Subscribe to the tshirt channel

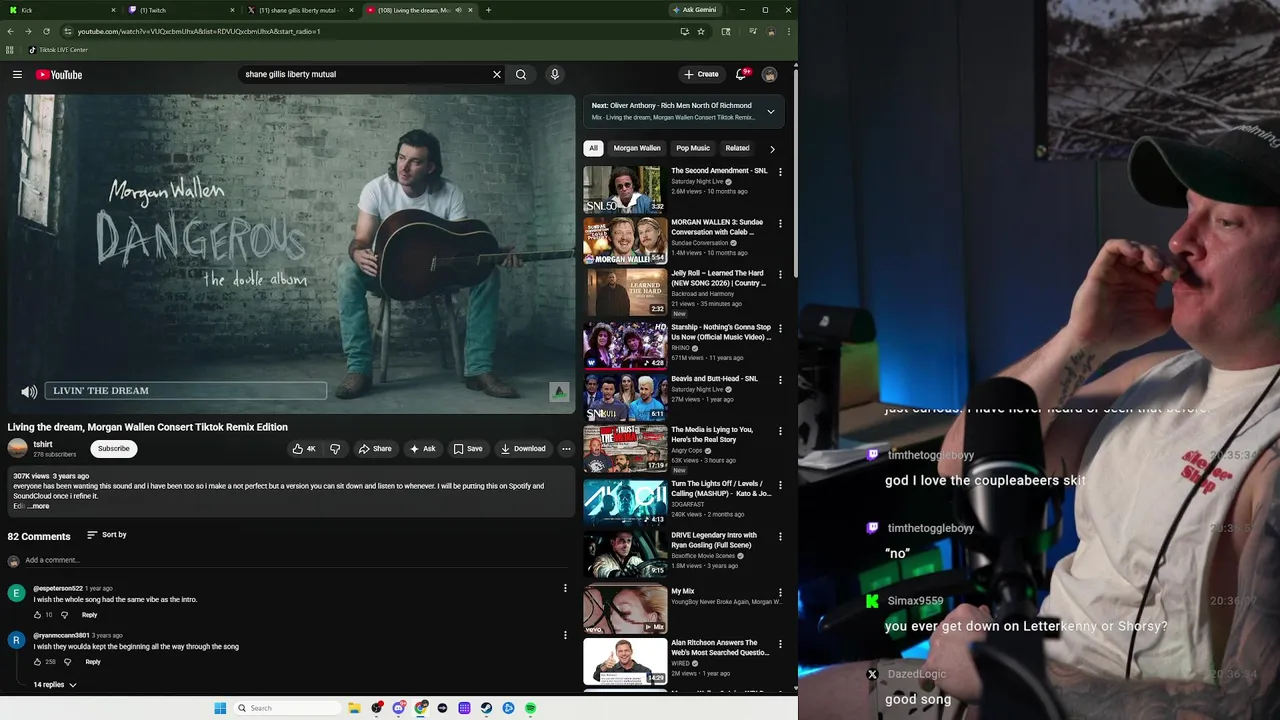tap(113, 449)
